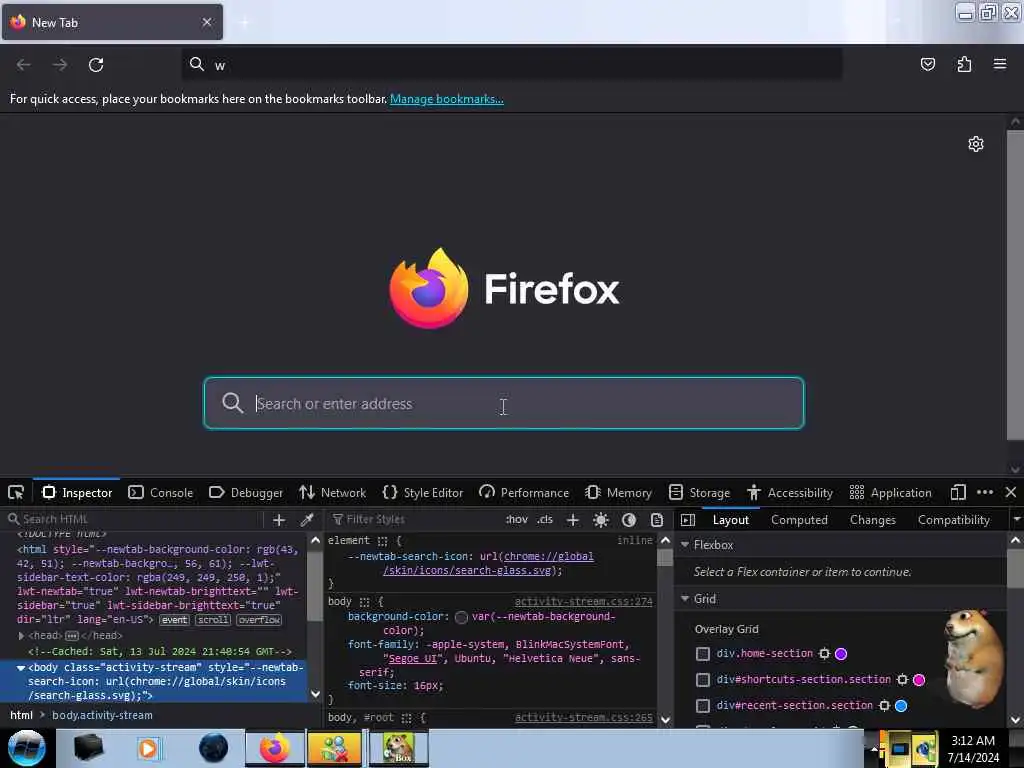Toggle print media simulation
The image size is (1024, 768).
click(657, 520)
